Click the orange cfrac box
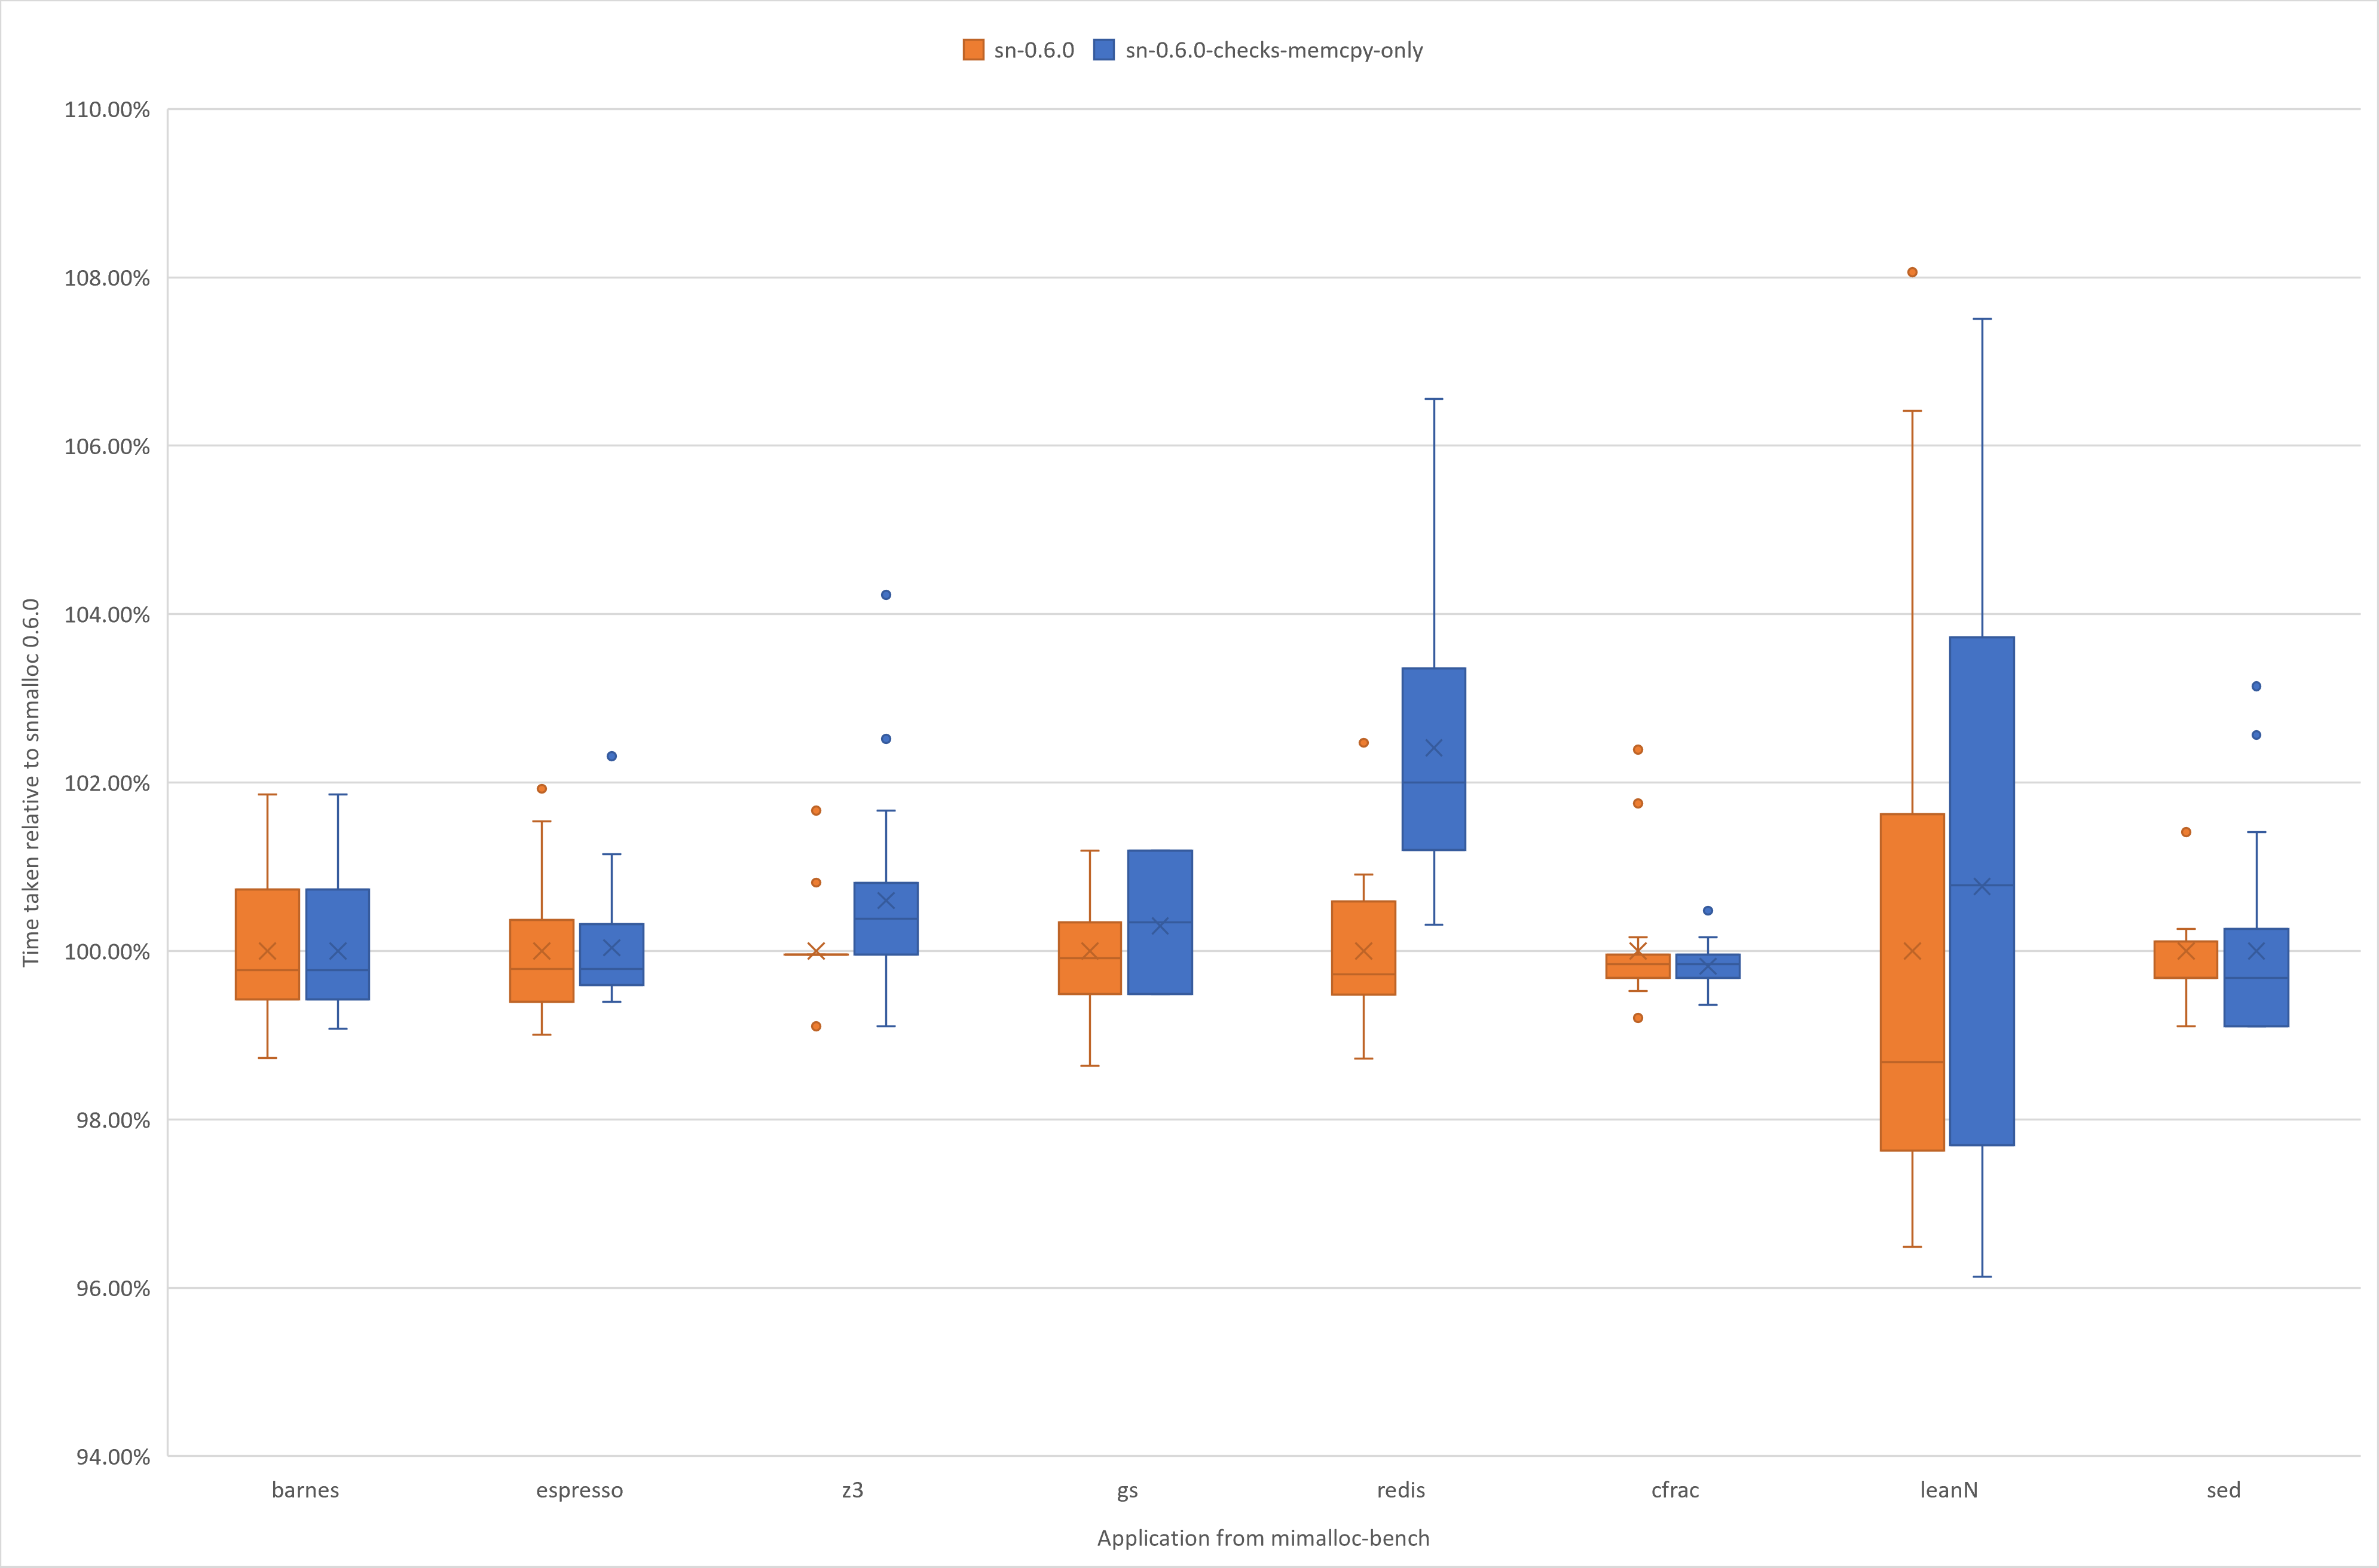Viewport: 2379px width, 1568px height. (1638, 966)
